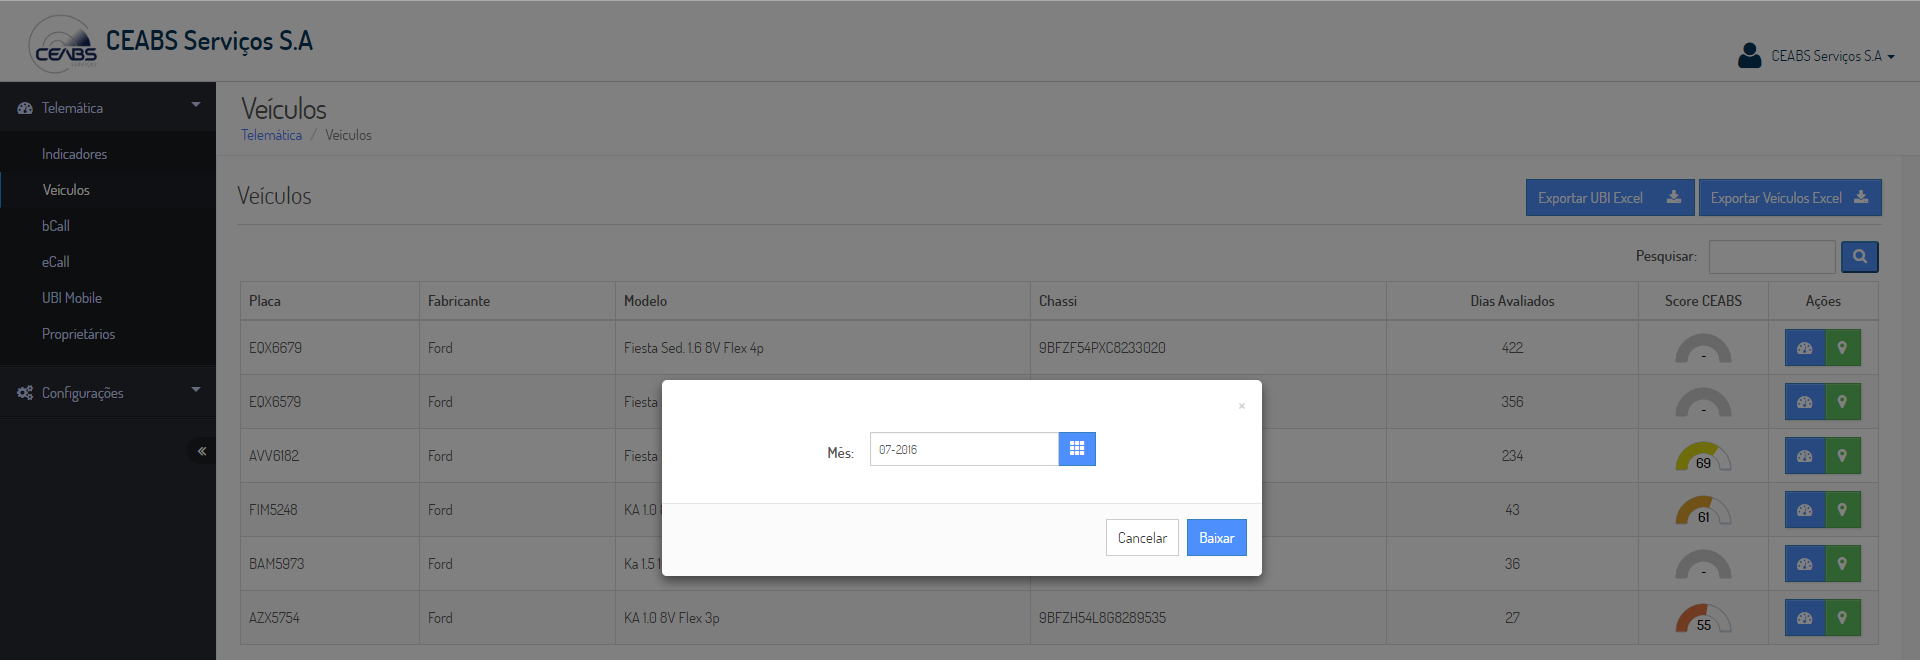Collapse the Telemática menu section
This screenshot has height=660, width=1920.
point(108,107)
